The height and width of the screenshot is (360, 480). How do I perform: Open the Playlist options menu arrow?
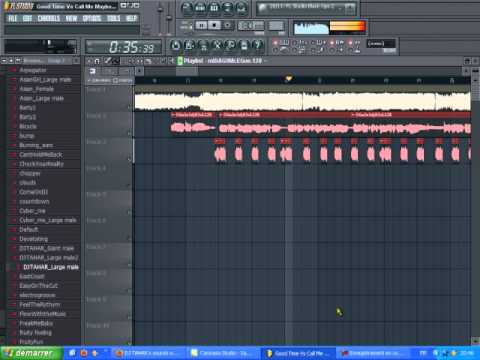click(x=89, y=61)
